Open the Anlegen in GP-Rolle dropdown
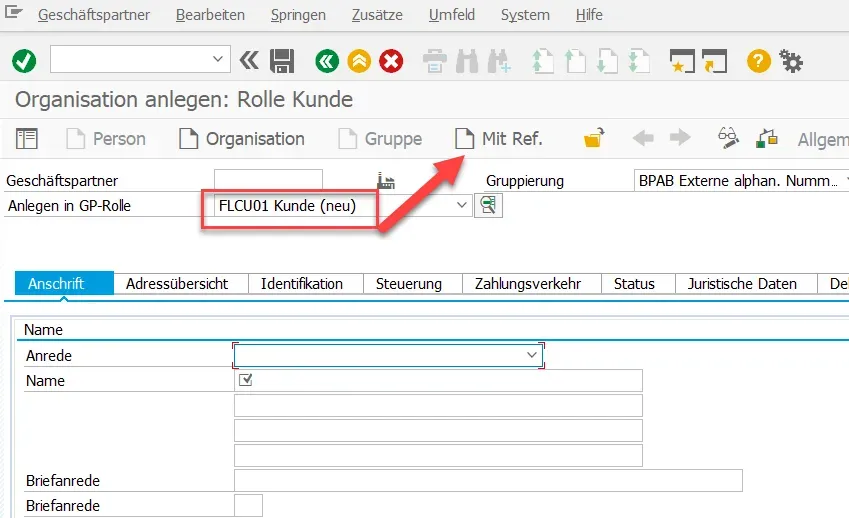Viewport: 849px width, 518px height. (461, 206)
